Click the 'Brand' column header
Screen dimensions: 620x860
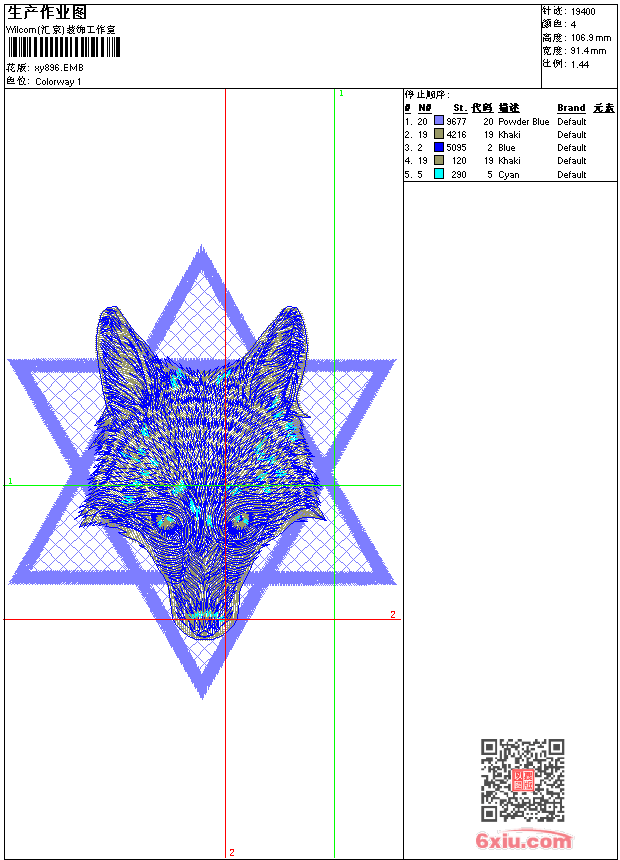pos(571,108)
